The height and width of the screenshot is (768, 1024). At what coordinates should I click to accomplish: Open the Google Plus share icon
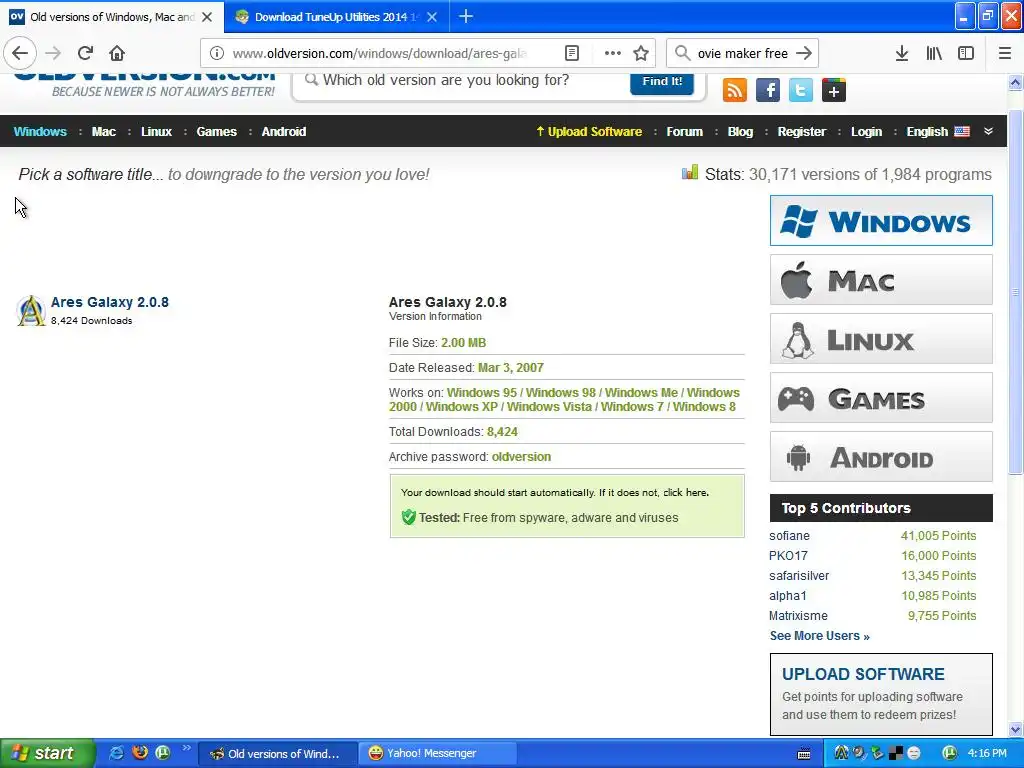[x=833, y=89]
